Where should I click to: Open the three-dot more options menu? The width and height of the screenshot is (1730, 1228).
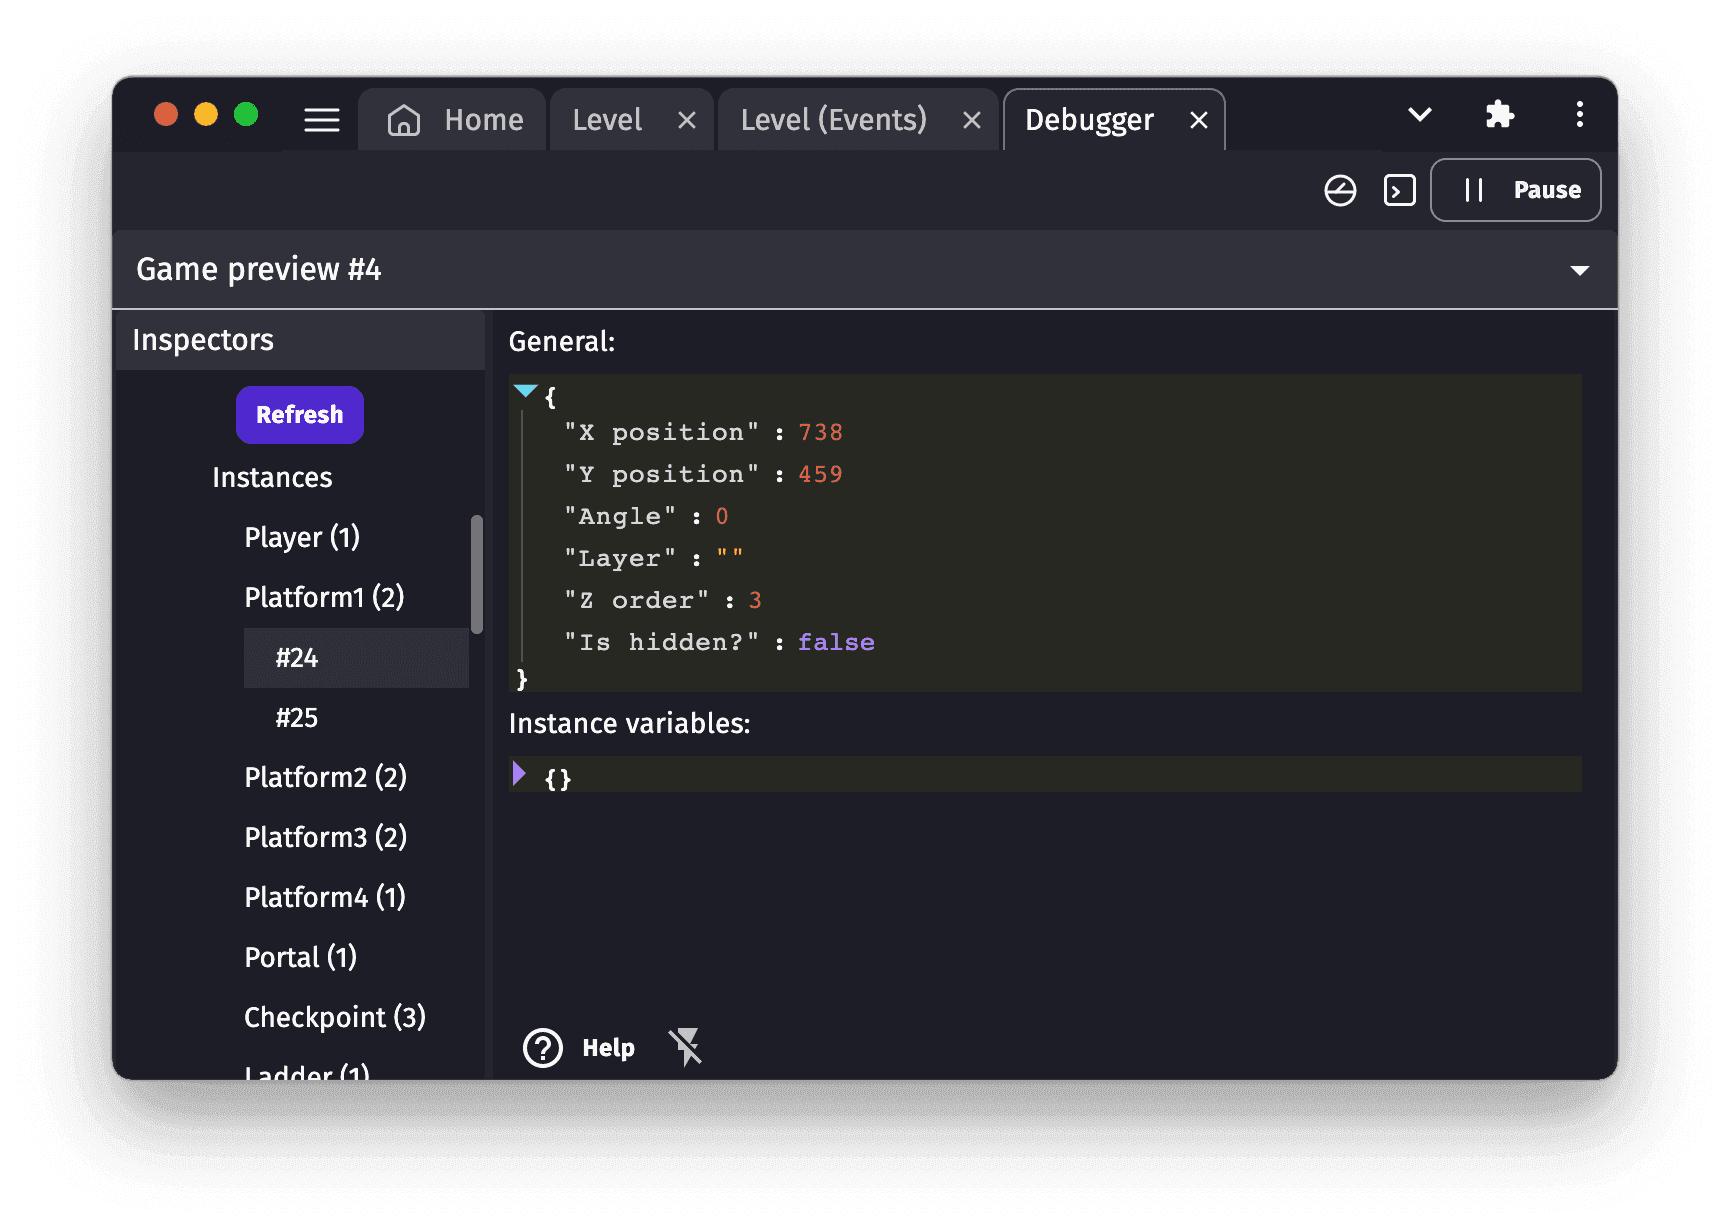[x=1579, y=115]
